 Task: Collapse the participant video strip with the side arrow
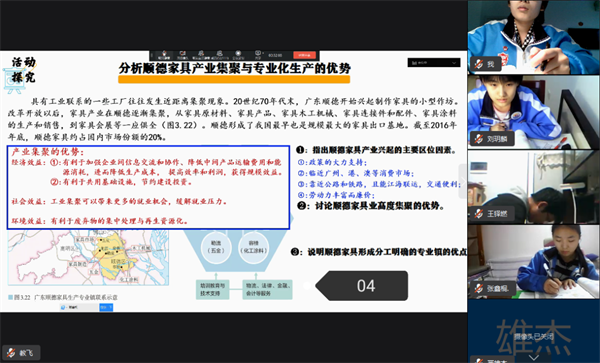(463, 181)
